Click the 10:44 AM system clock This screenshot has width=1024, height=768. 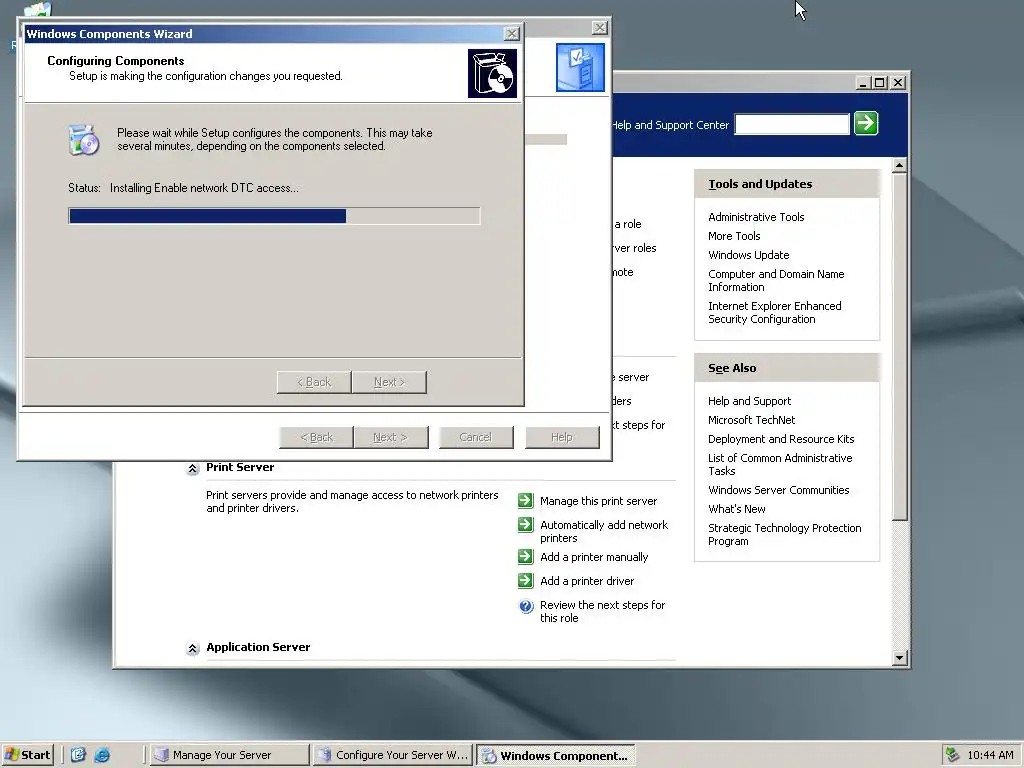[x=990, y=755]
